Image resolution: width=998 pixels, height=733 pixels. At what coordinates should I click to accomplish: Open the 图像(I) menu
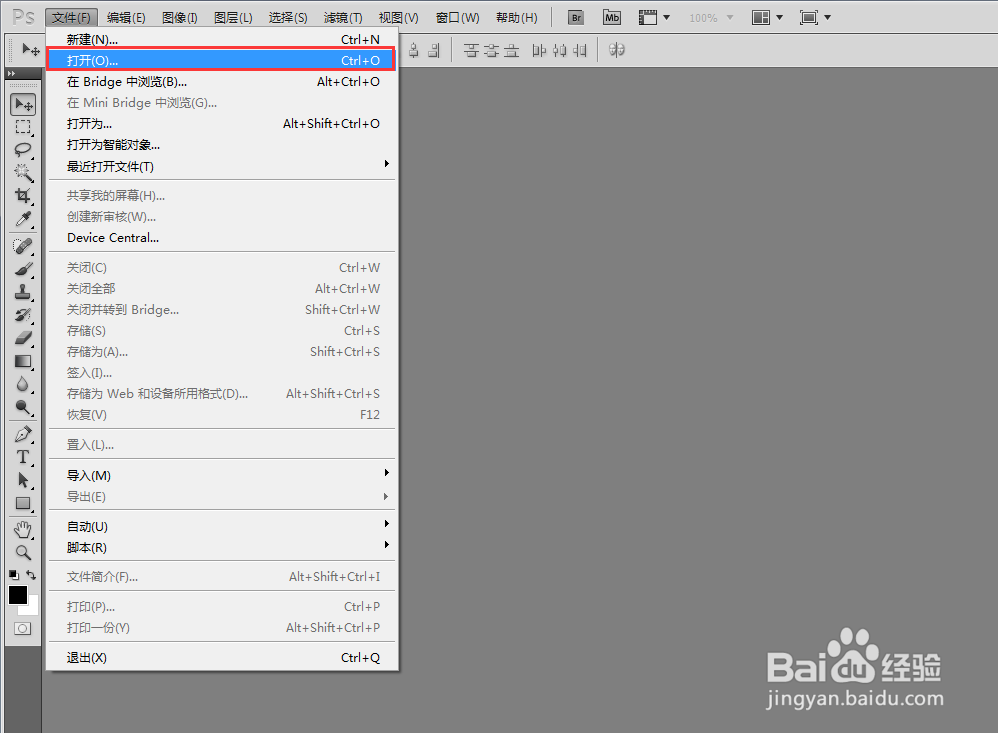(179, 18)
